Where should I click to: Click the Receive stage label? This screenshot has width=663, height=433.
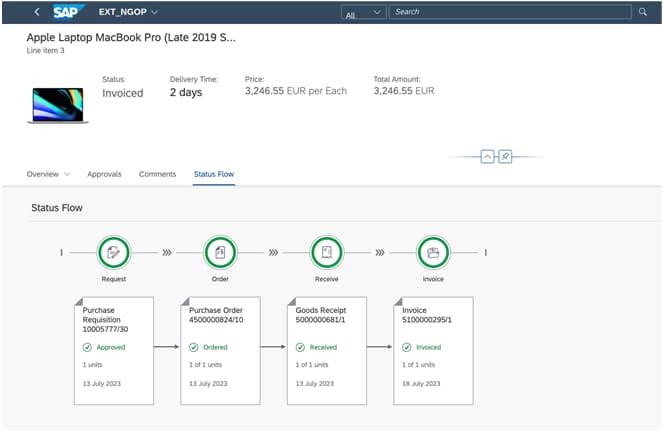click(x=327, y=279)
